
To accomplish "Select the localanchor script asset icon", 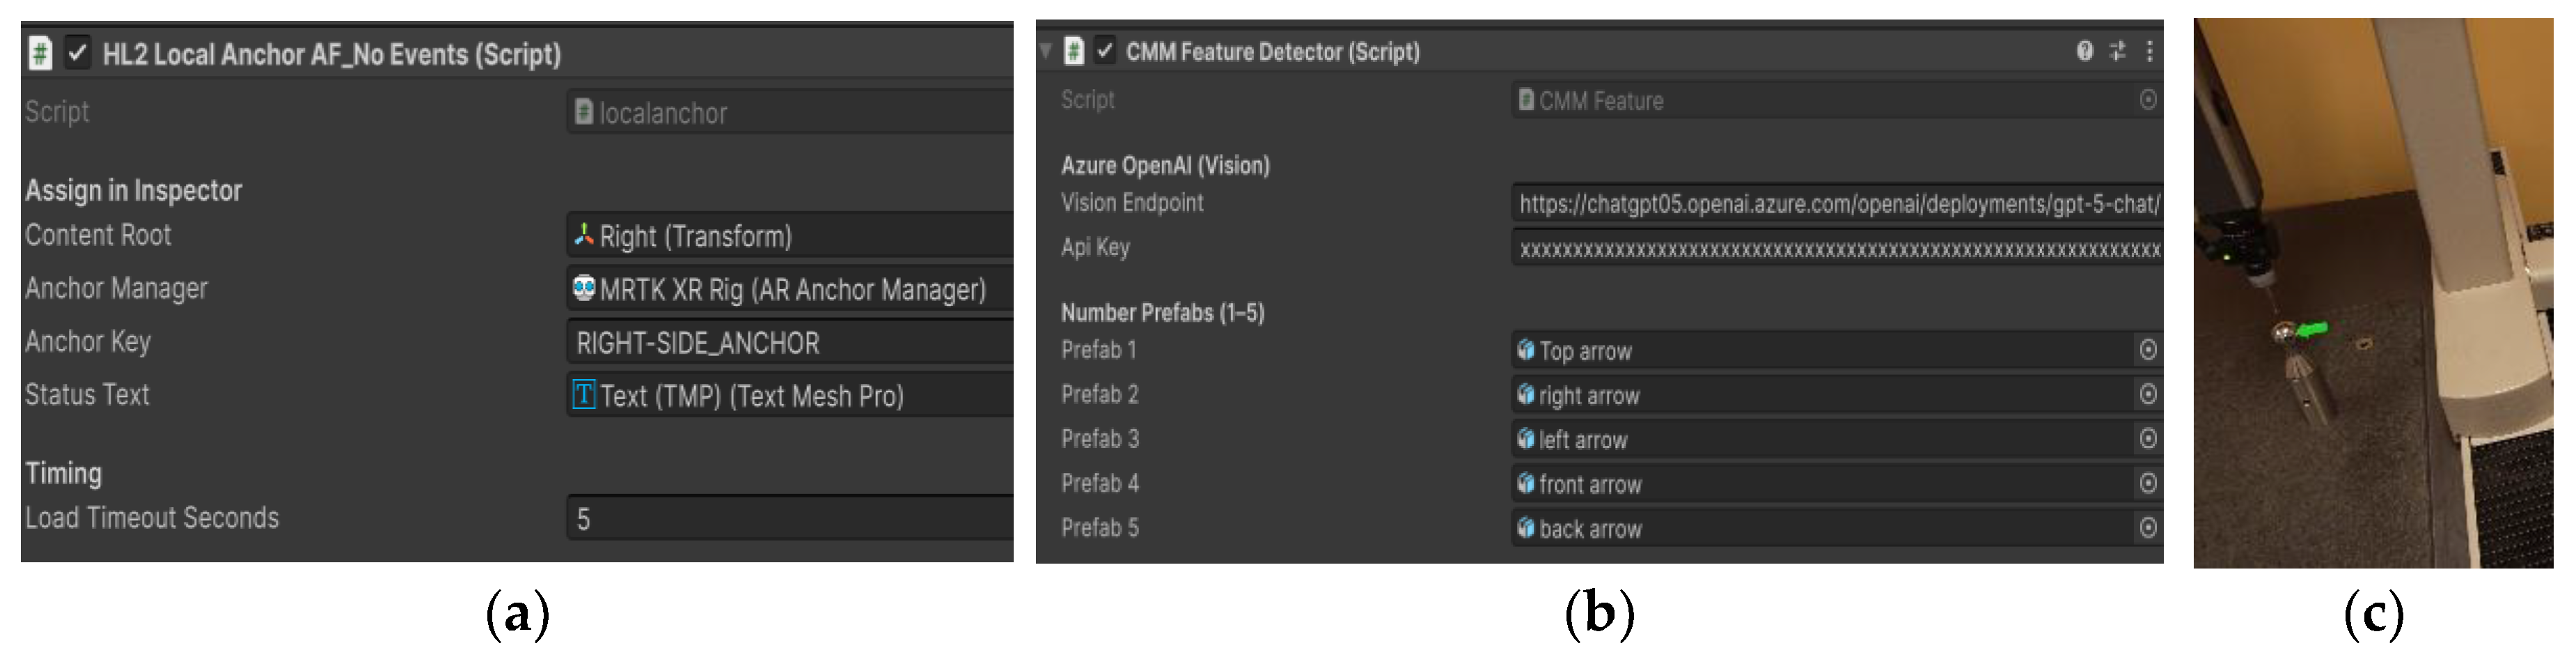I will [585, 111].
